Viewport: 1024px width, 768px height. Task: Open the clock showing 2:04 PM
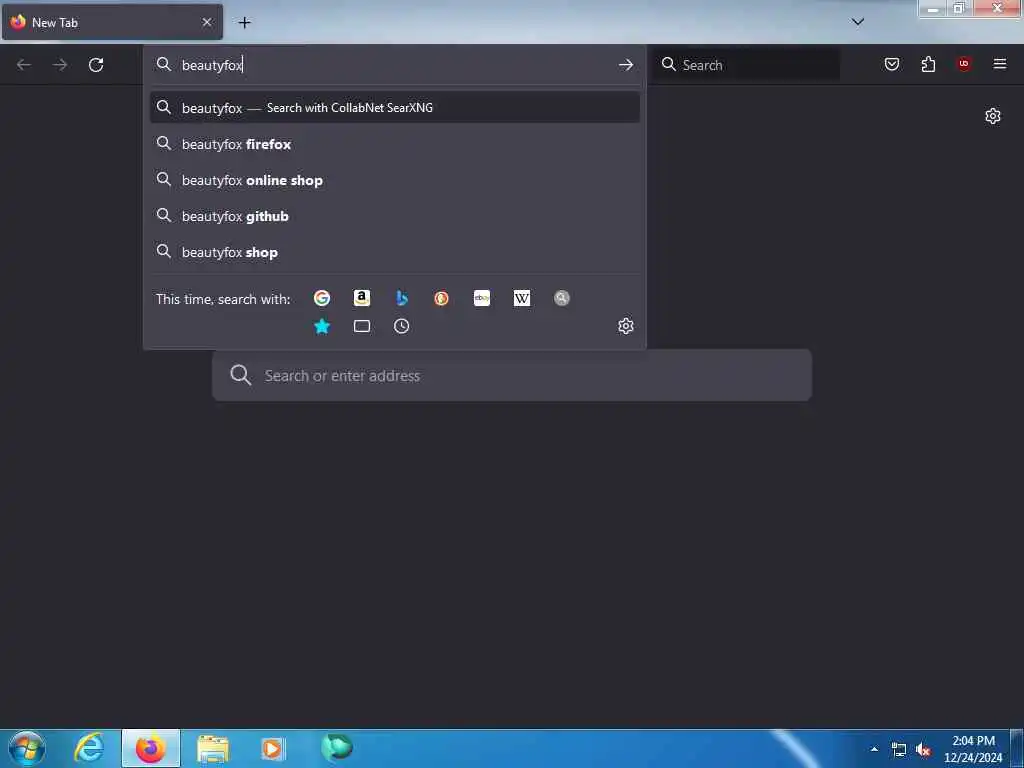(x=973, y=749)
